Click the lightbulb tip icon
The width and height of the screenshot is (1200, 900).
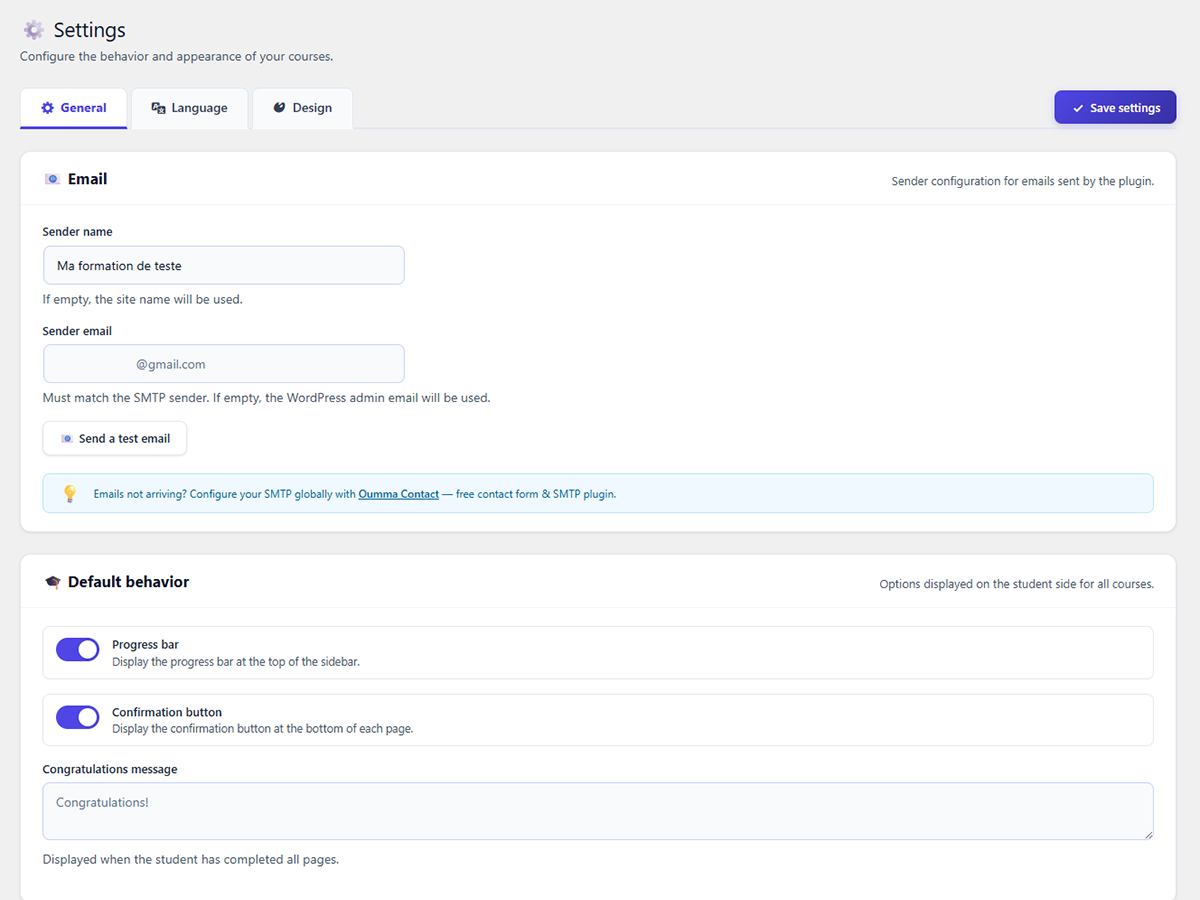click(70, 494)
